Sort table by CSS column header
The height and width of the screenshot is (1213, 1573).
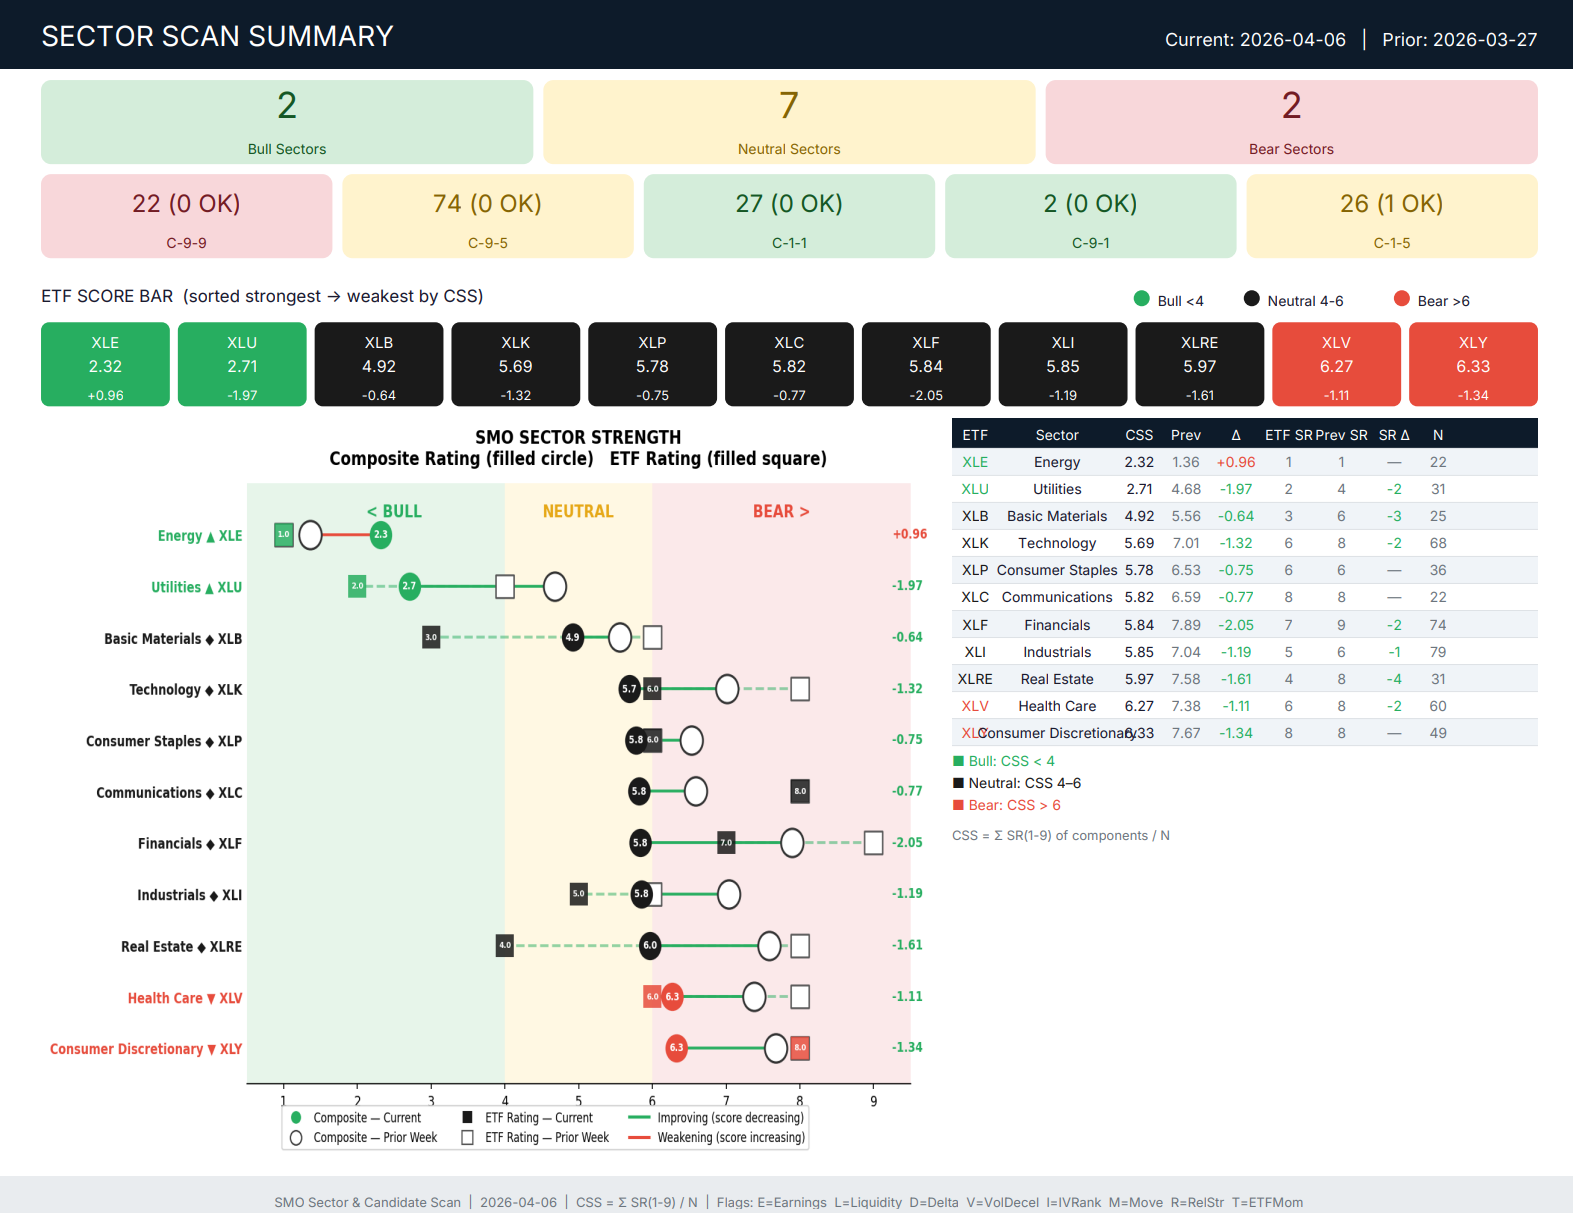(x=1139, y=435)
